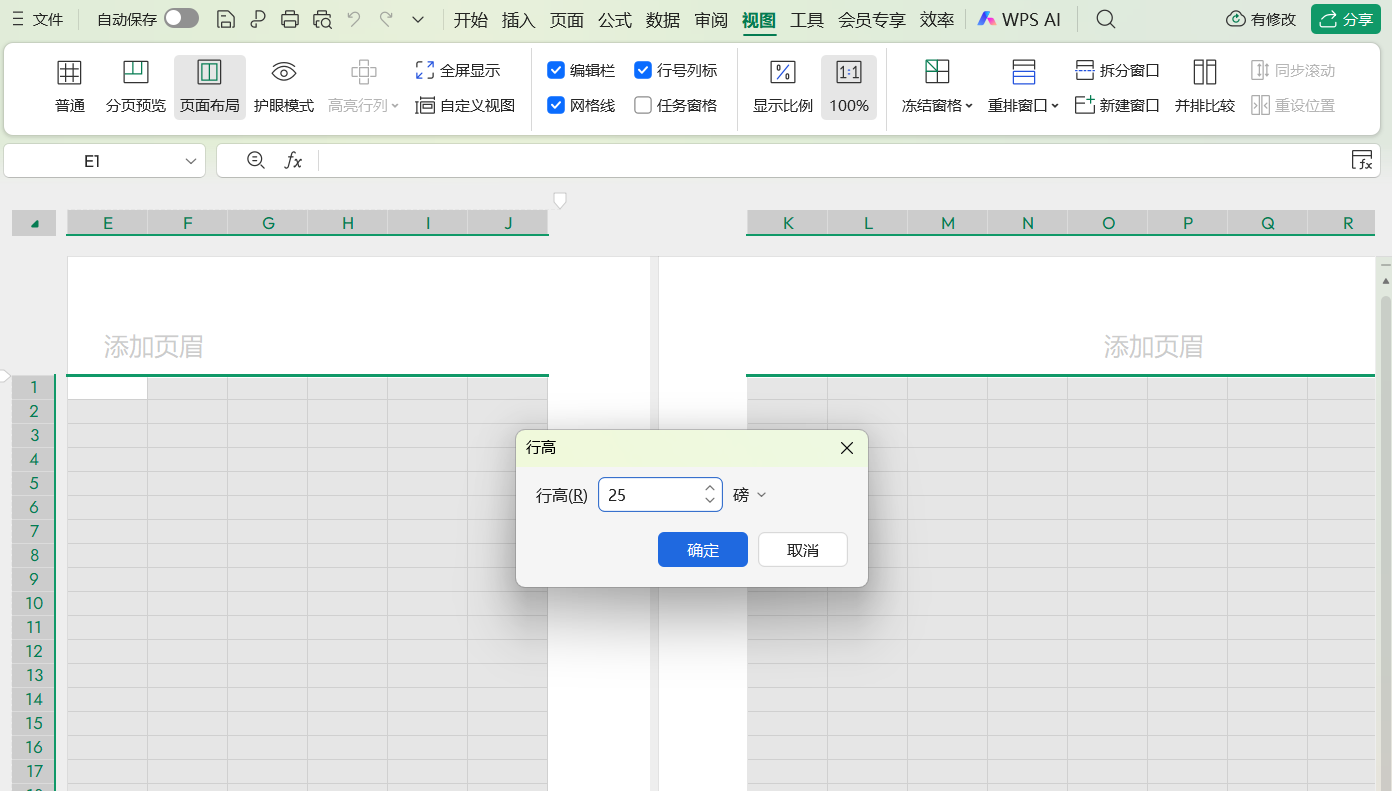Expand the Name Box dropdown arrow
1392x791 pixels.
click(191, 161)
